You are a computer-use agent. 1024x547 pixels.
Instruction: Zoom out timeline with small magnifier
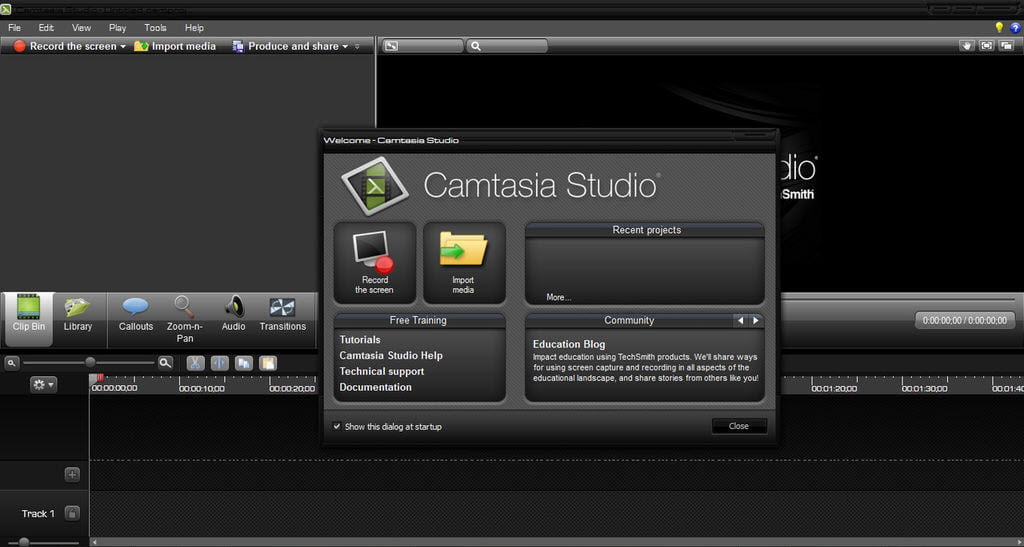pos(11,363)
